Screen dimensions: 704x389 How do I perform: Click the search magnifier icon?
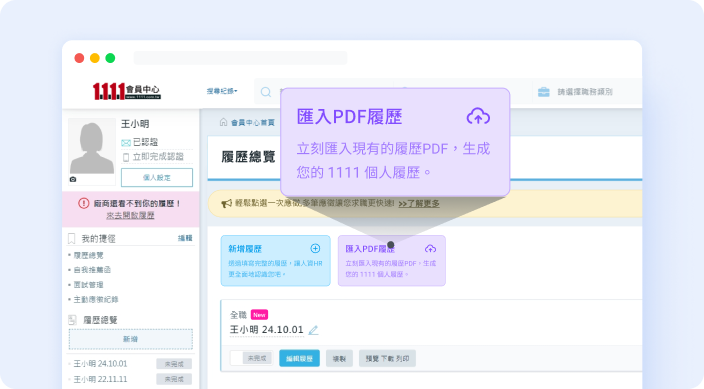(x=266, y=92)
